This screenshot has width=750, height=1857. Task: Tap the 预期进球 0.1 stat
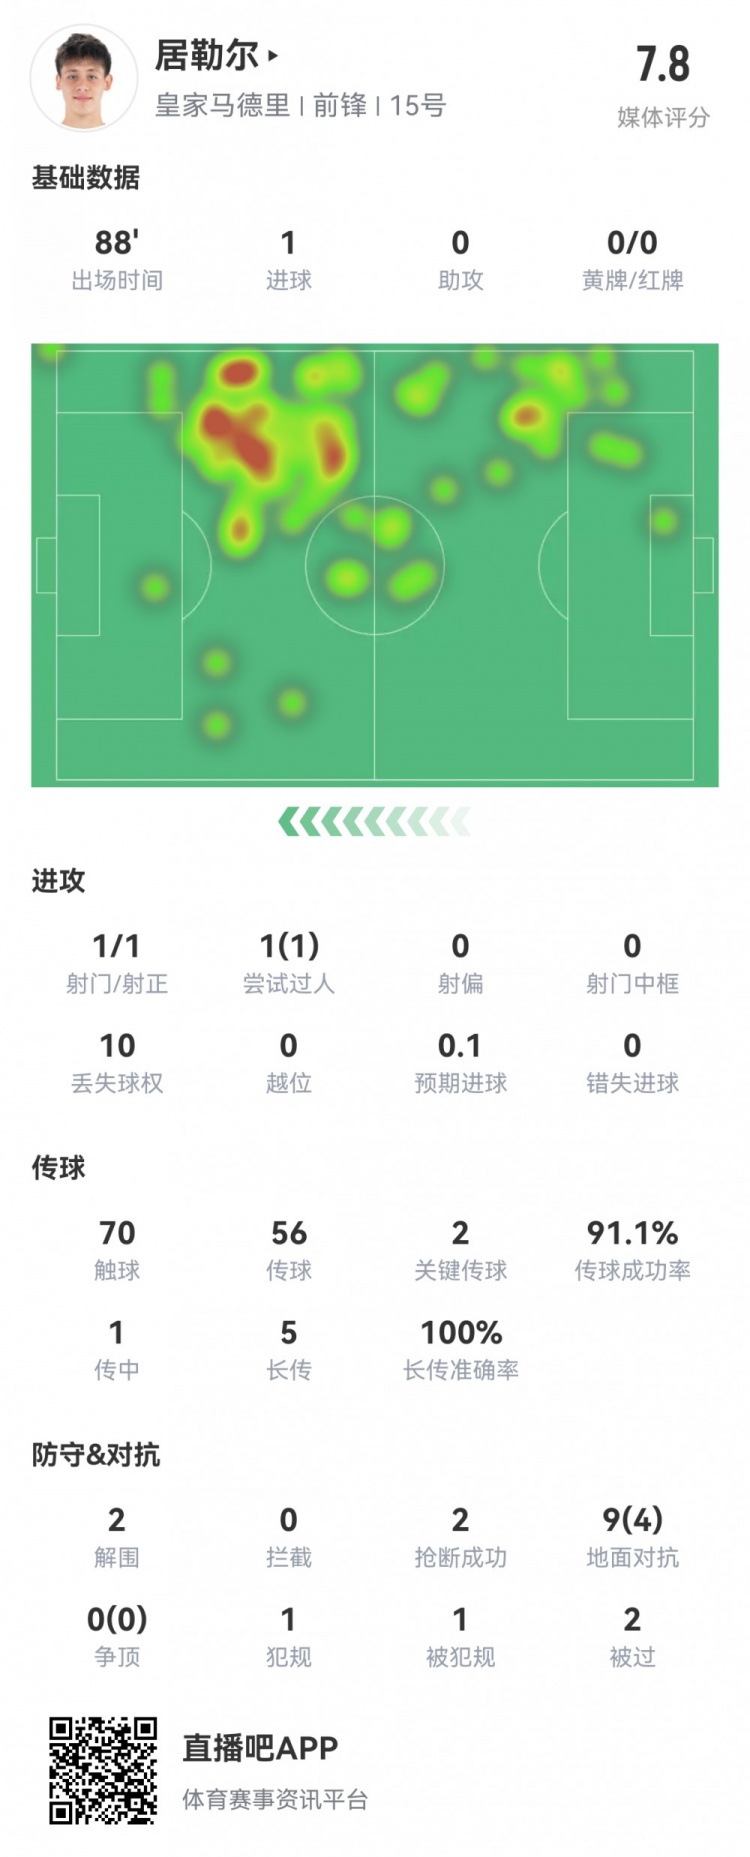[x=460, y=1062]
